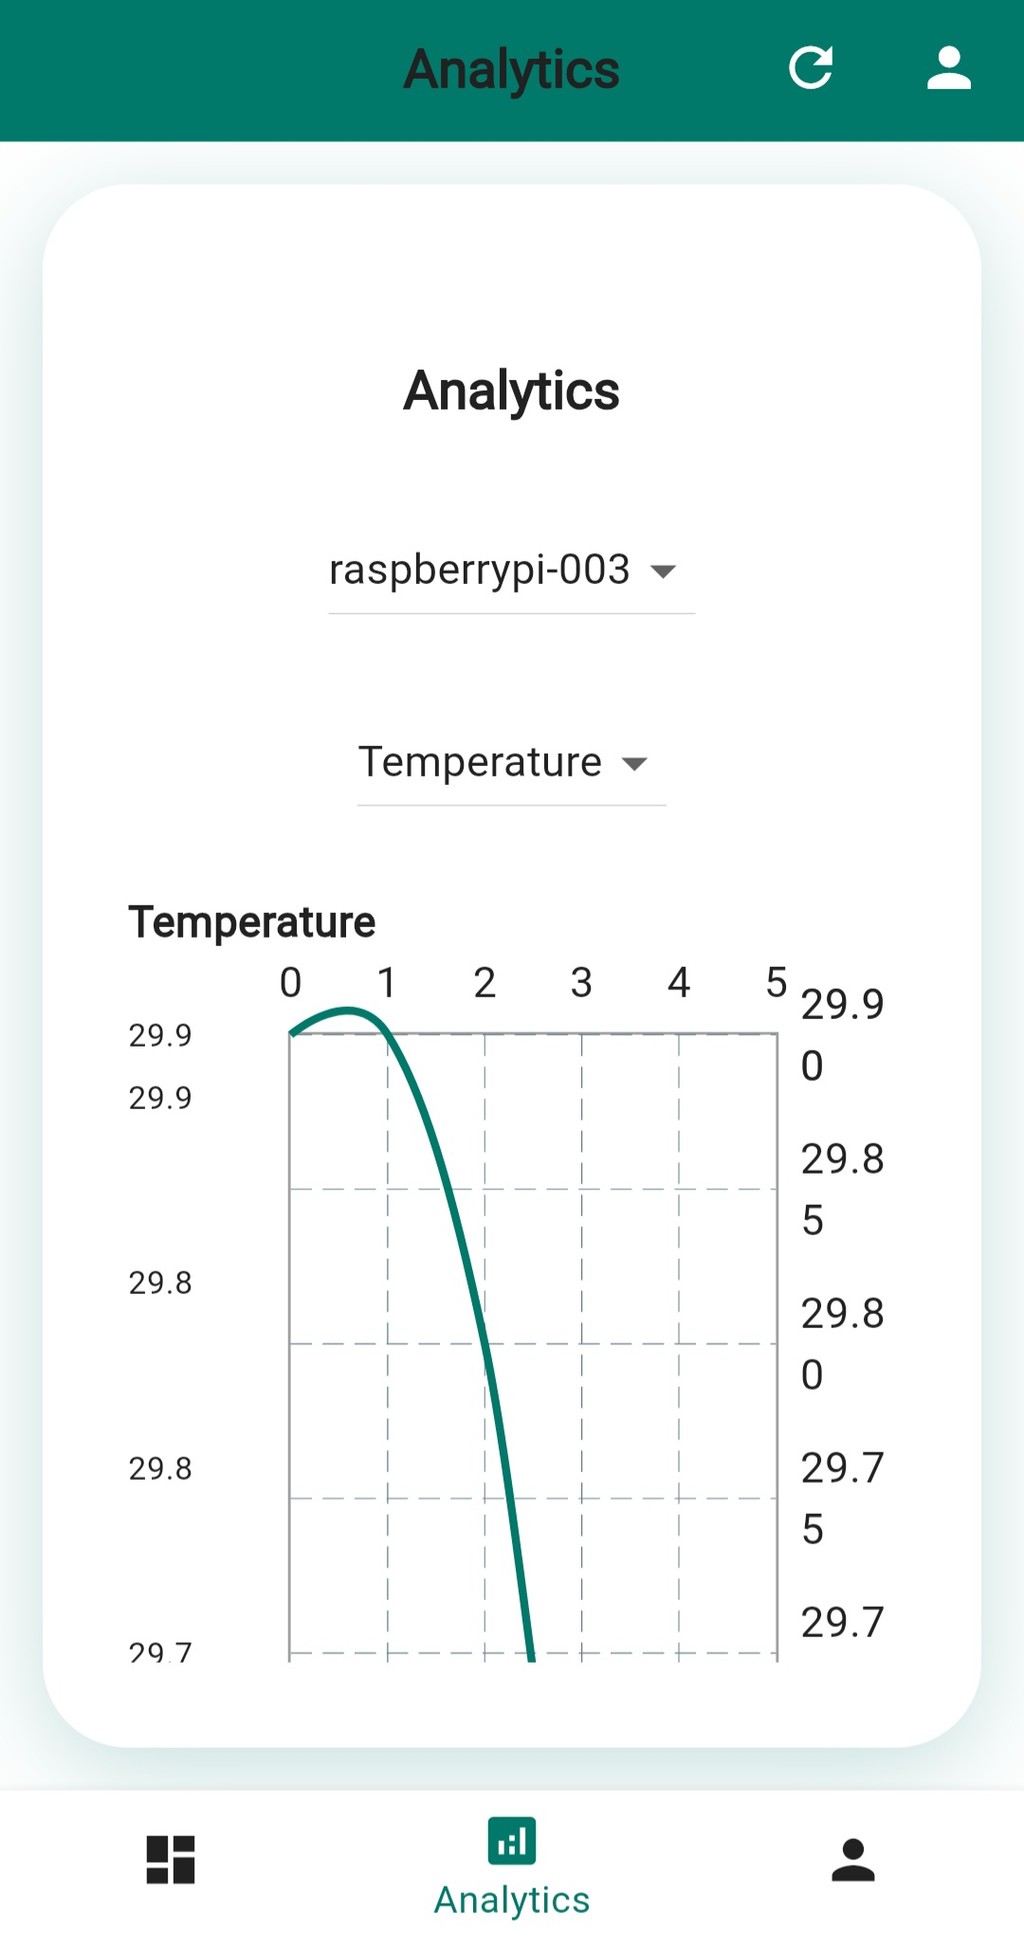The width and height of the screenshot is (1024, 1949).
Task: Click the Analytics heading inside the card
Action: click(x=512, y=390)
